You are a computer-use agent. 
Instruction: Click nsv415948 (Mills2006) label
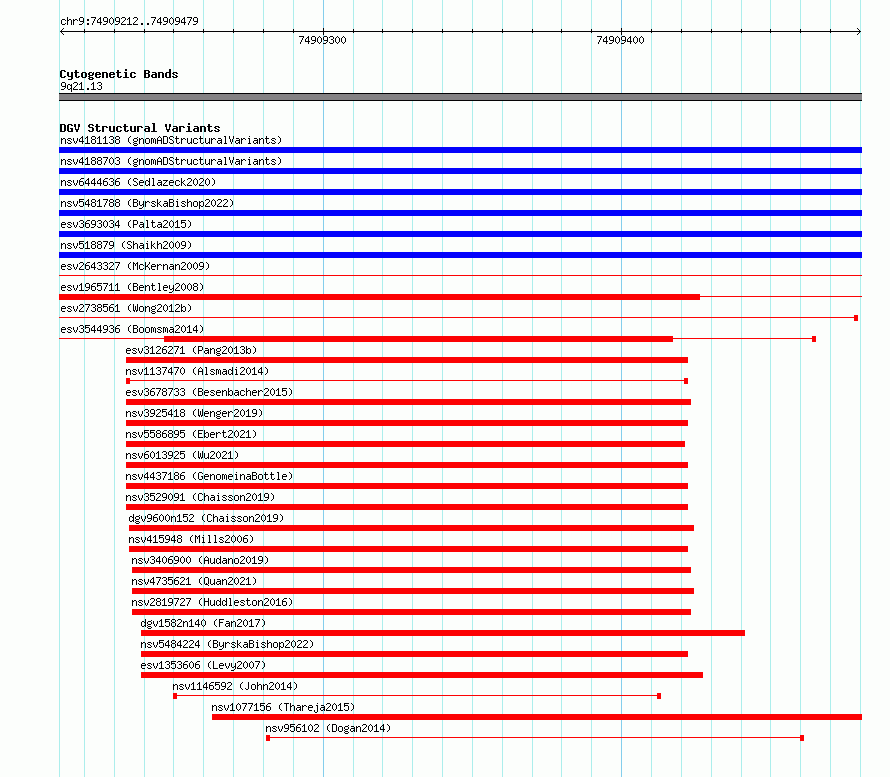(x=191, y=539)
